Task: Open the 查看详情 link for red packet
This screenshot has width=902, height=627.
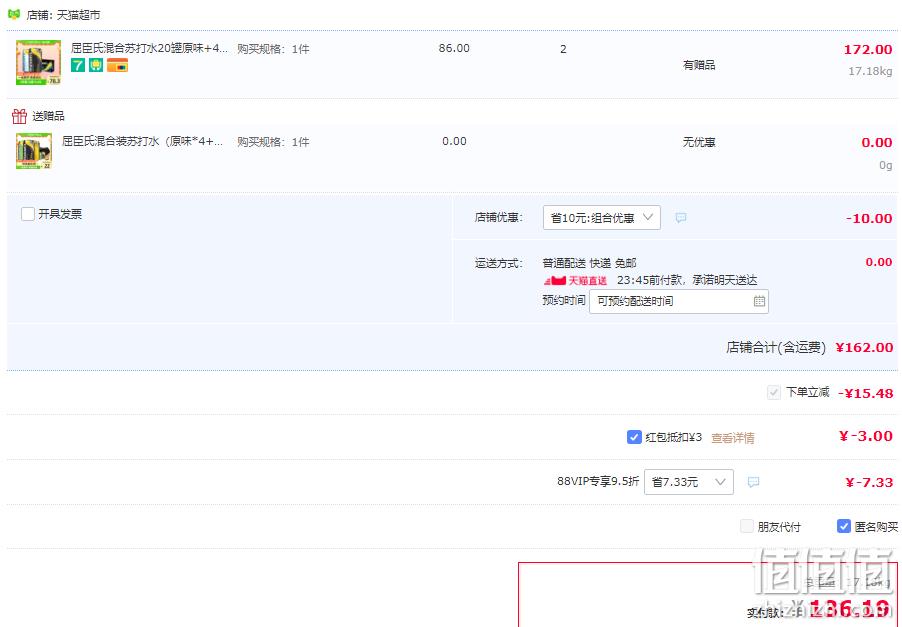Action: click(732, 438)
